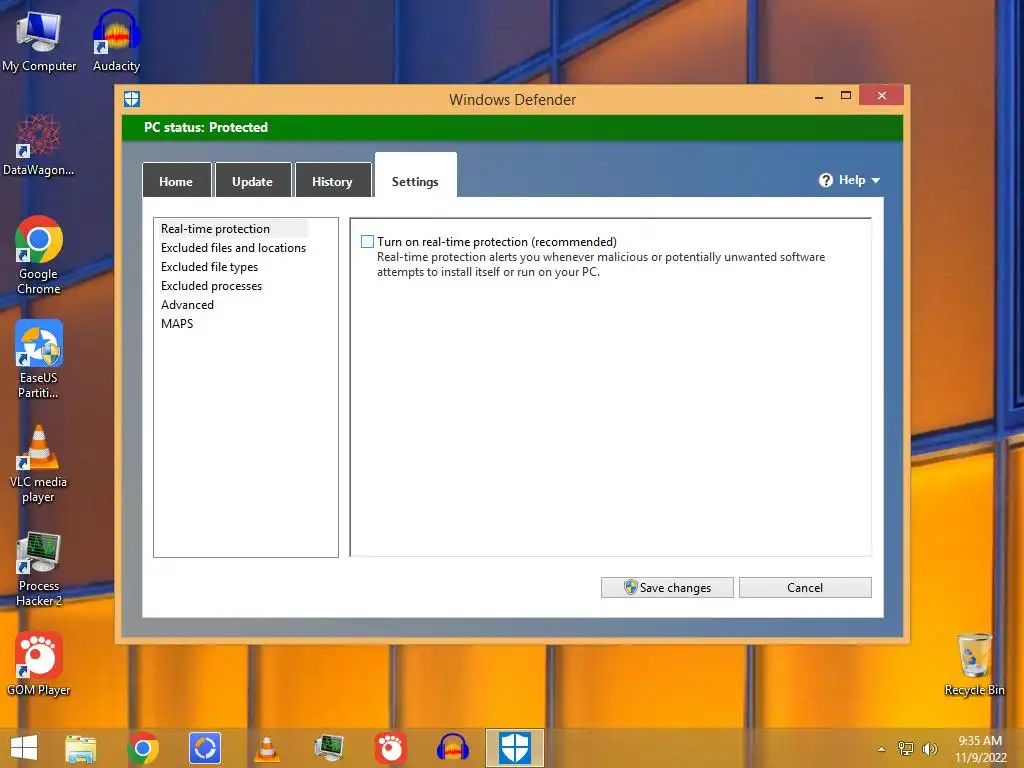Launch Chrome from the taskbar

coord(143,748)
